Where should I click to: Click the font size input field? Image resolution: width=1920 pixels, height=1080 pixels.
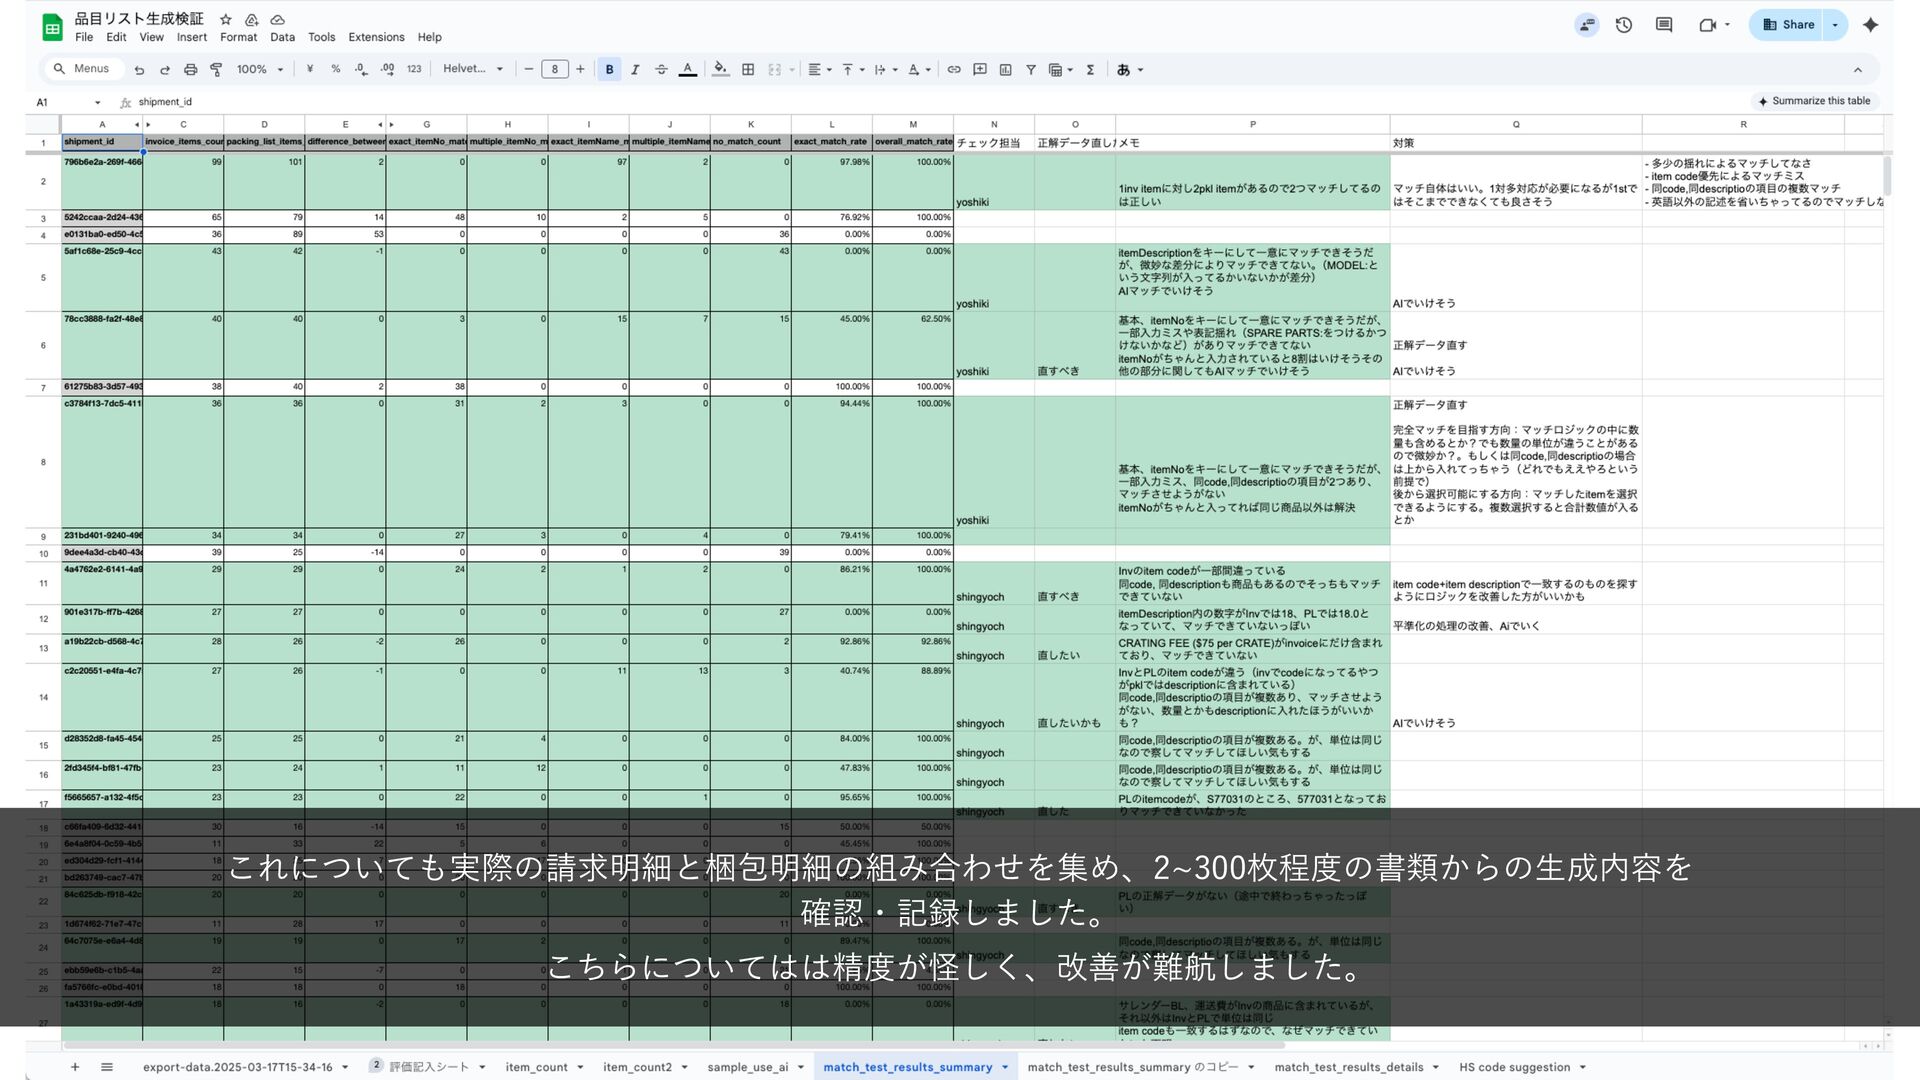pos(555,69)
